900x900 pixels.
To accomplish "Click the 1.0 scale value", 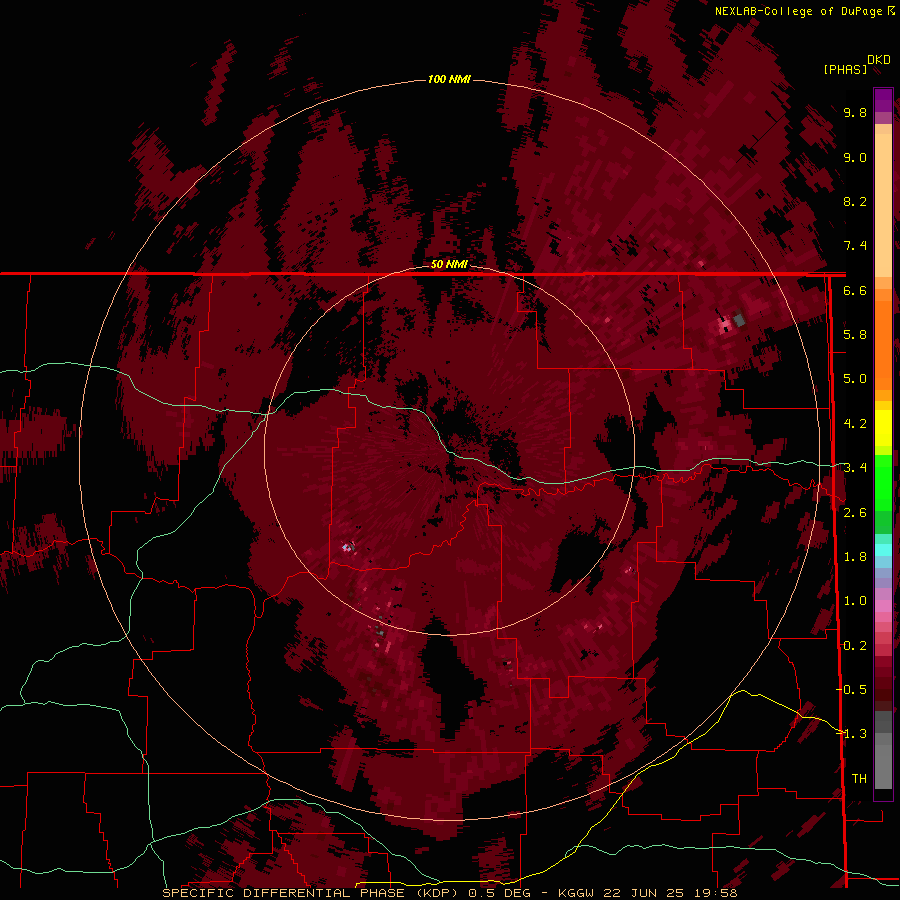I will [x=855, y=601].
